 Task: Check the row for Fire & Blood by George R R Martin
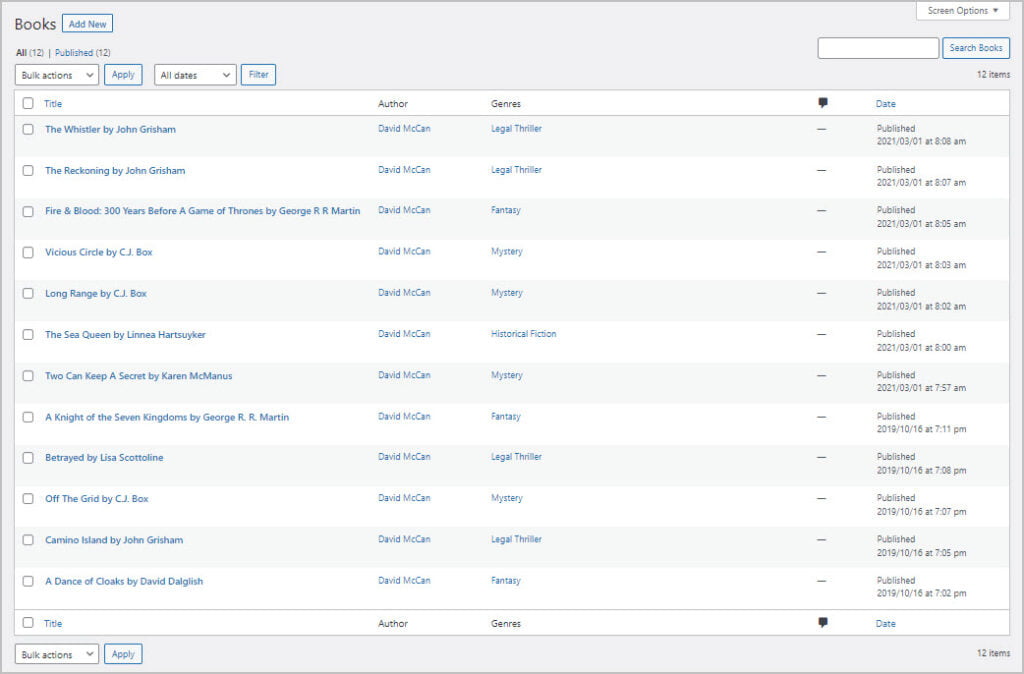tap(28, 211)
